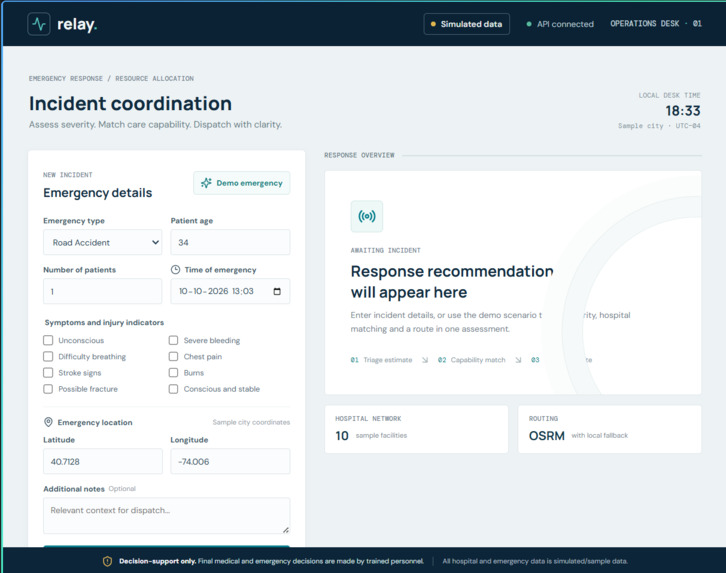Click the Additional notes text area
Viewport: 726px width, 573px height.
pos(167,516)
